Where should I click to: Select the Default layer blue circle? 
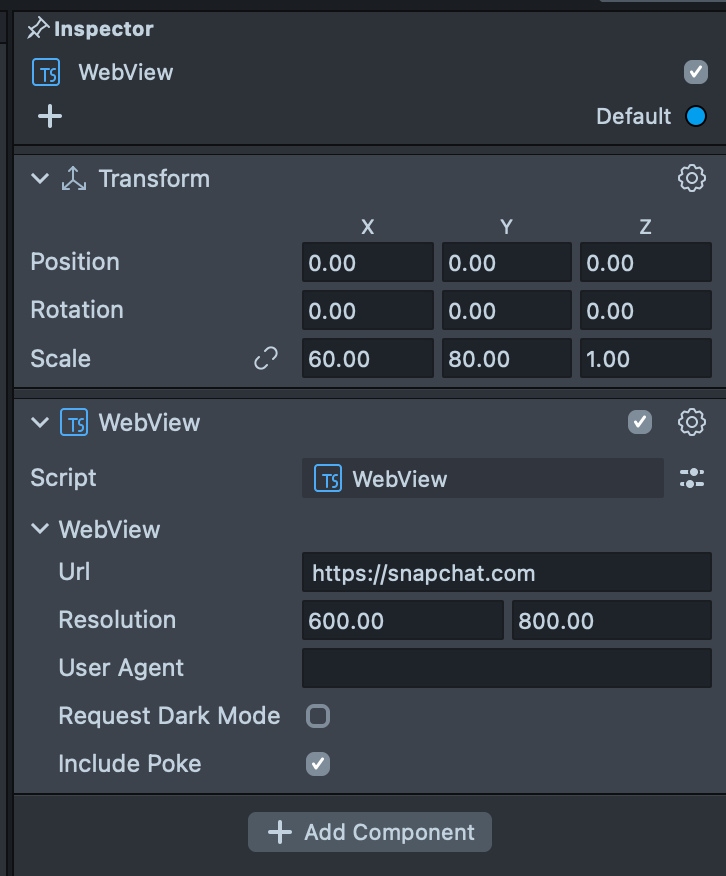pos(696,117)
